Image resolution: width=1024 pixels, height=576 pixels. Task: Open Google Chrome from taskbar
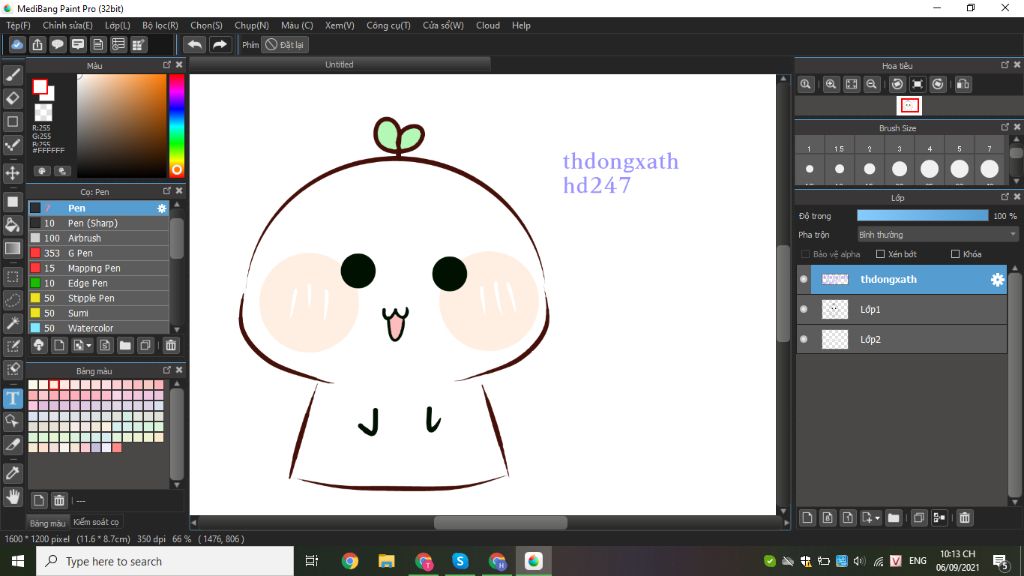tap(350, 562)
